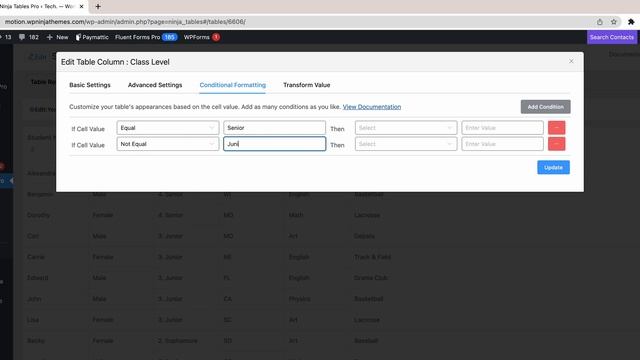
Task: Open the New item in the admin bar
Action: coord(57,37)
